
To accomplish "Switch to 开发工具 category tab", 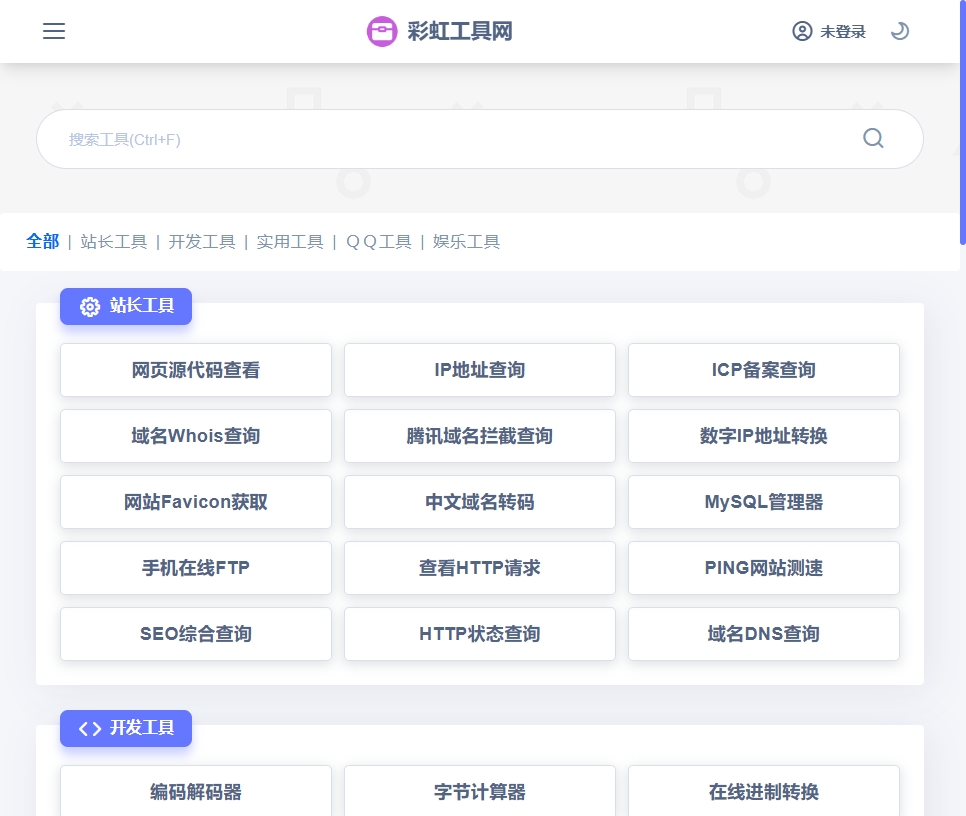I will 202,241.
